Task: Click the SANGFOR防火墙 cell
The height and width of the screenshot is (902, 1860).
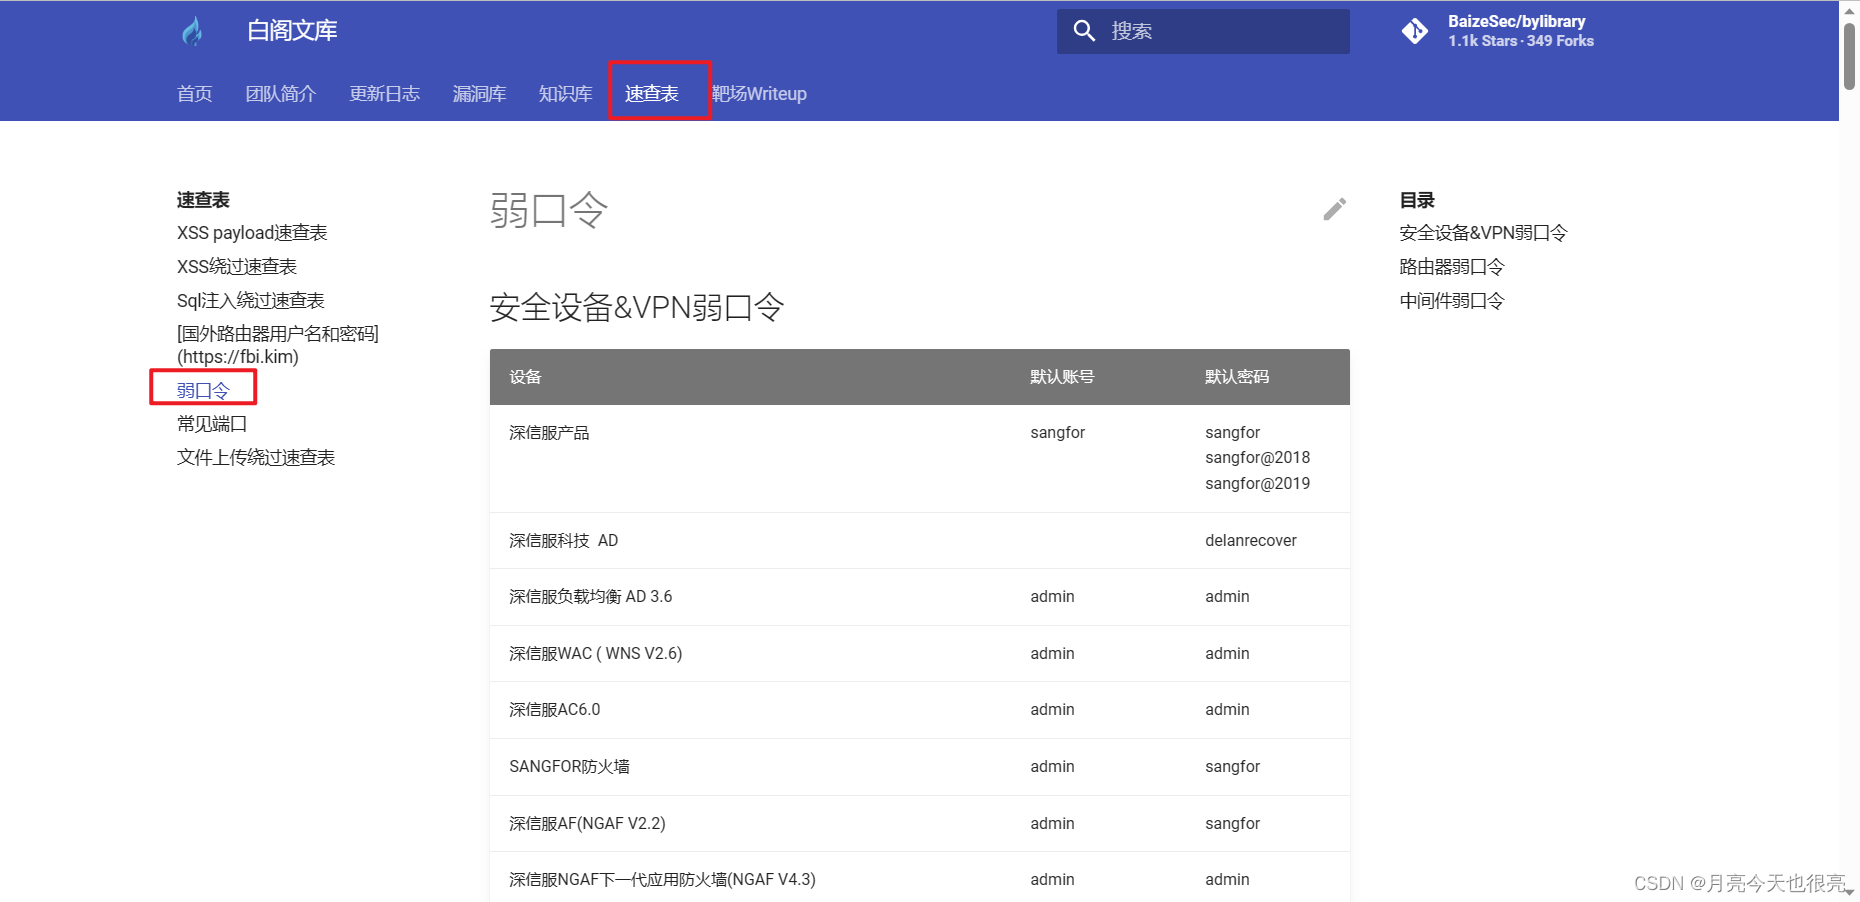Action: coord(570,767)
